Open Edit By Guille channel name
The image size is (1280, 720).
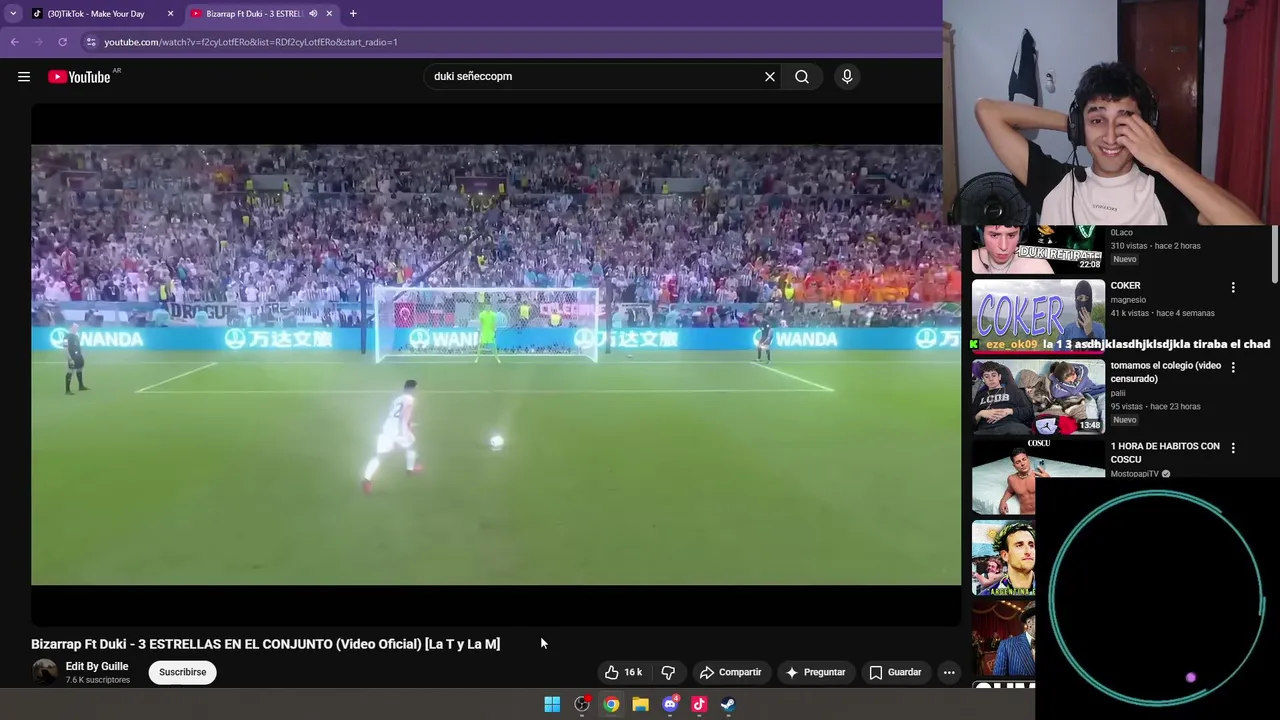97,666
